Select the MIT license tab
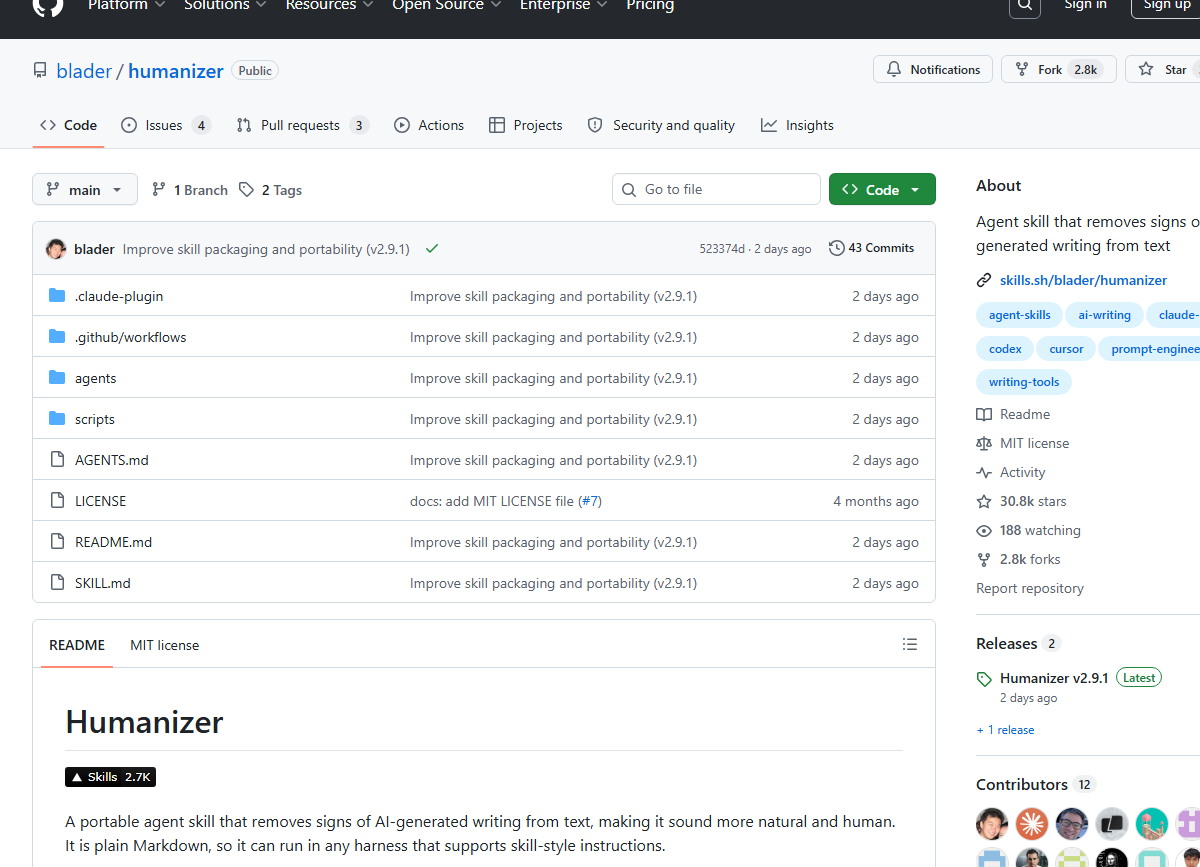Image resolution: width=1200 pixels, height=867 pixels. click(x=164, y=645)
